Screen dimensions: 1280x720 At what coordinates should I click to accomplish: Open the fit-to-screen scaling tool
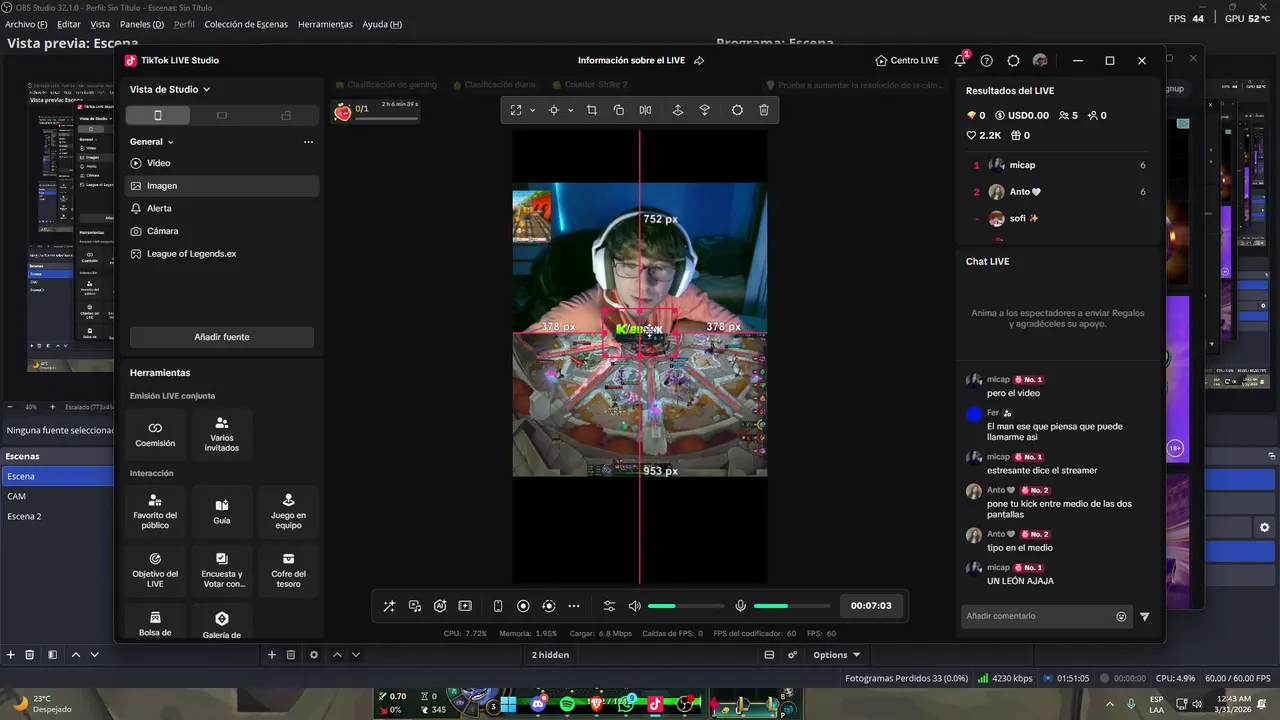[516, 110]
